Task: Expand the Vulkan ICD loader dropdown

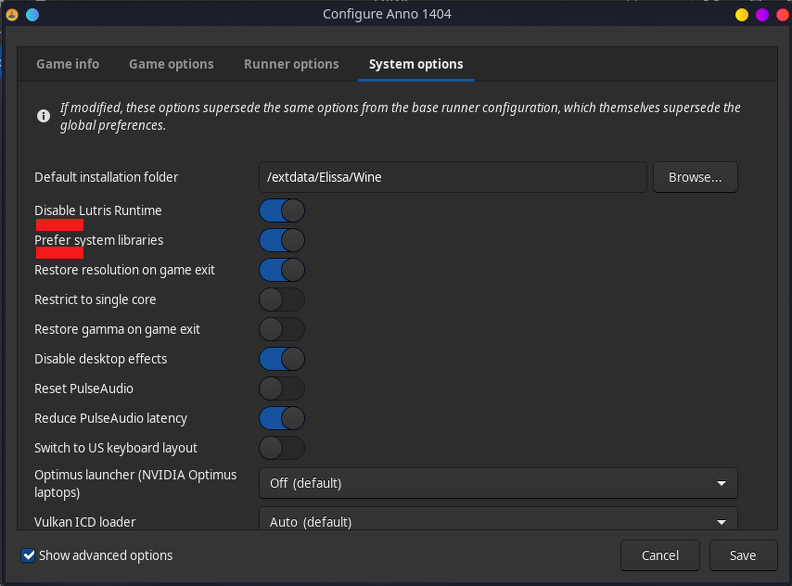Action: click(x=498, y=519)
